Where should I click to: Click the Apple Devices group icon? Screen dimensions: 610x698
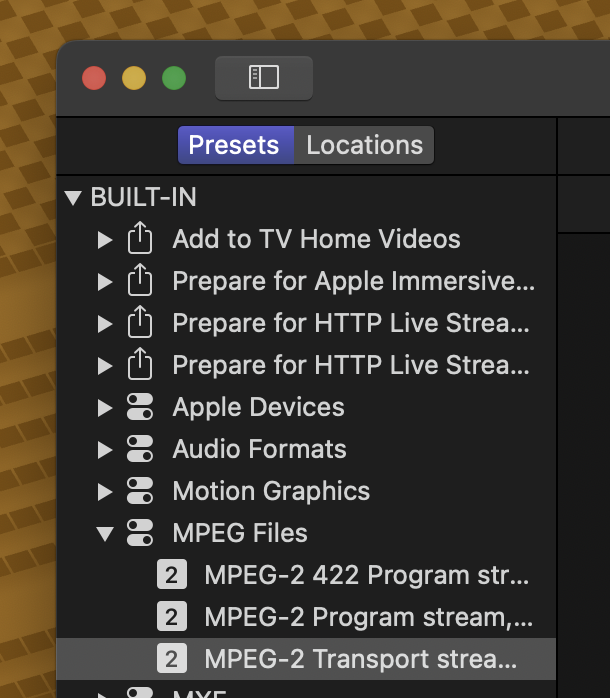tap(140, 408)
